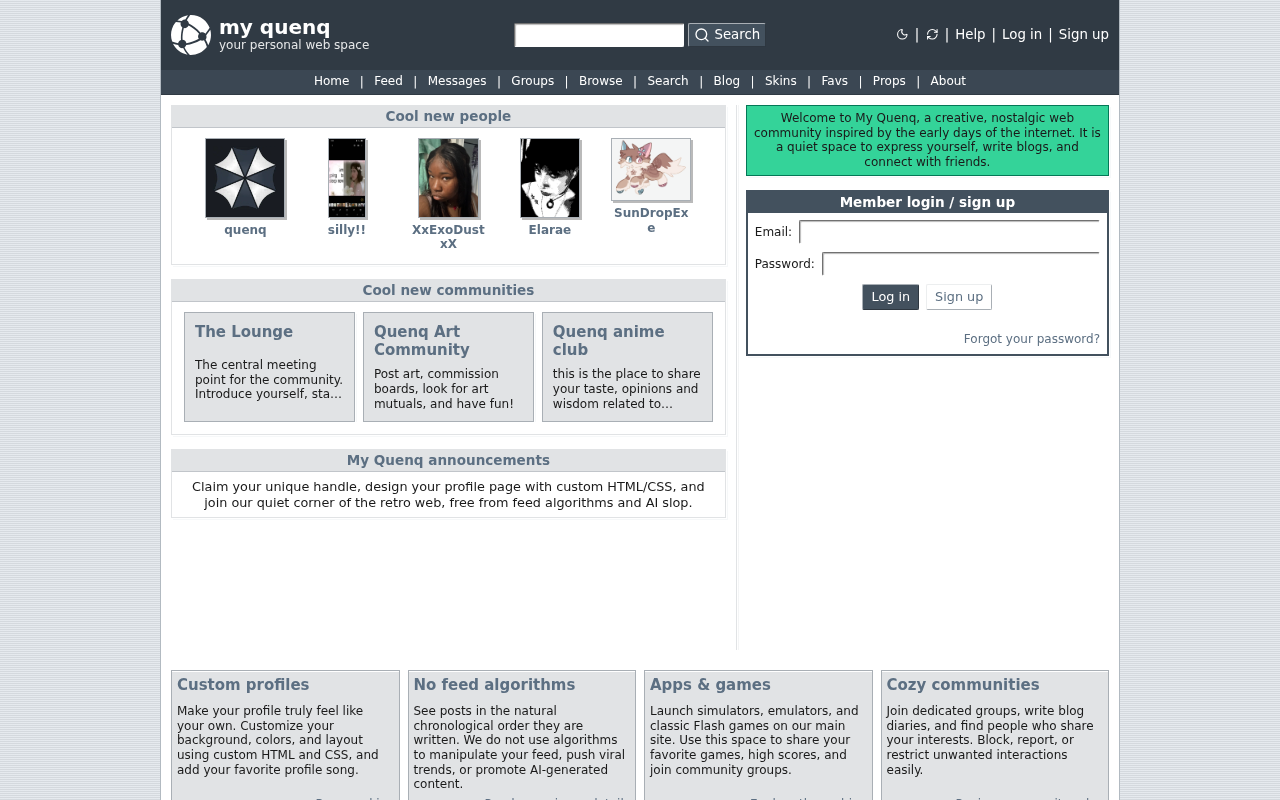This screenshot has width=1280, height=800.
Task: Click the Email input field
Action: pyautogui.click(x=949, y=232)
